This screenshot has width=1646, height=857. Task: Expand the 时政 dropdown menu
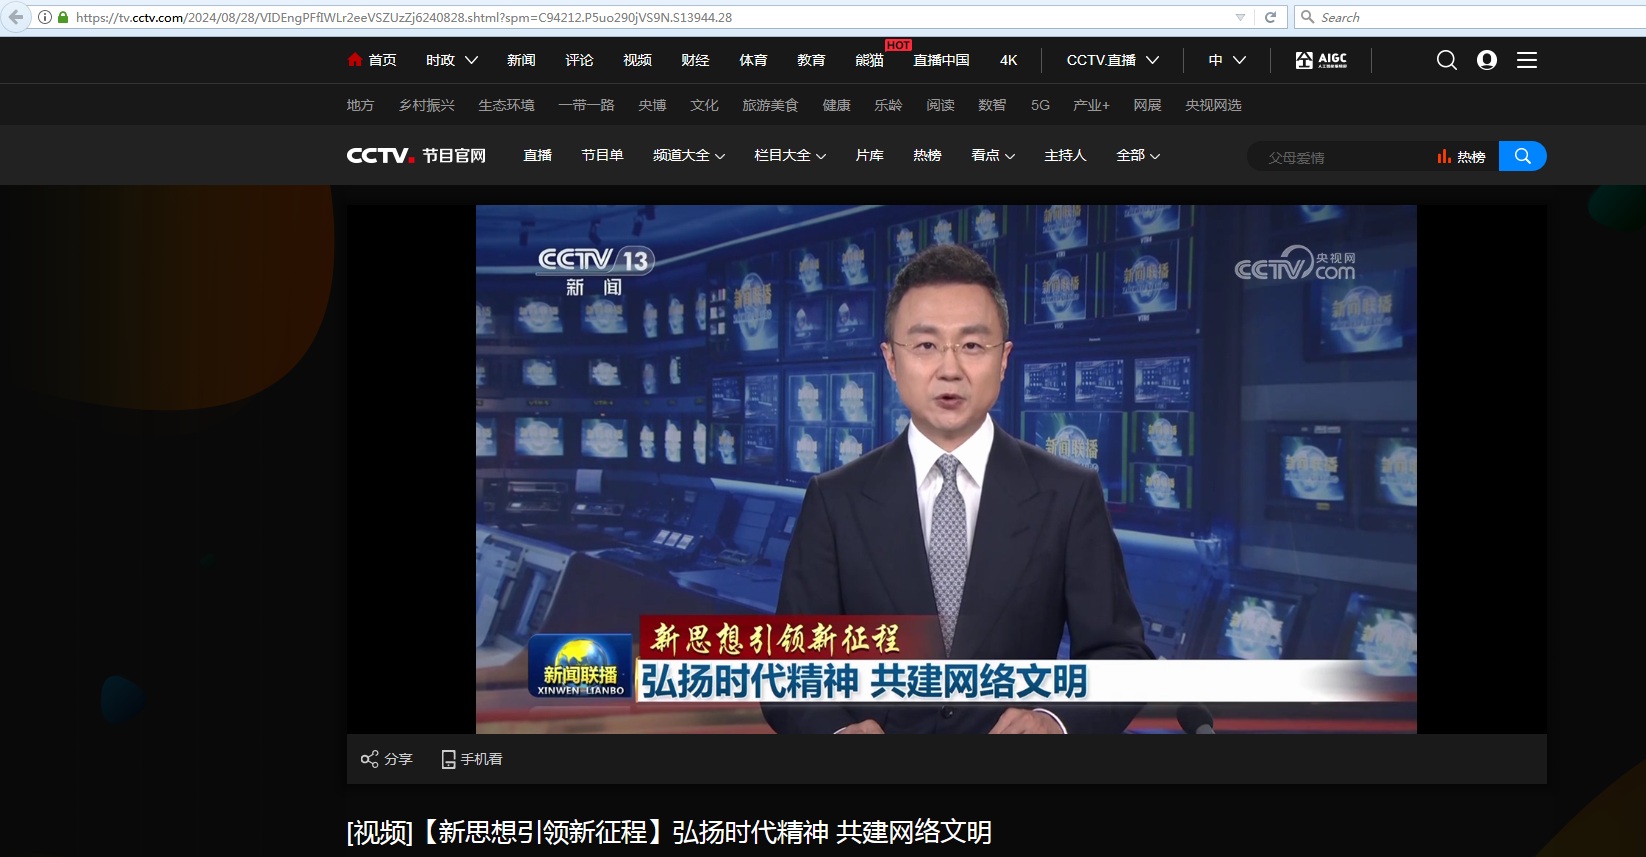452,60
